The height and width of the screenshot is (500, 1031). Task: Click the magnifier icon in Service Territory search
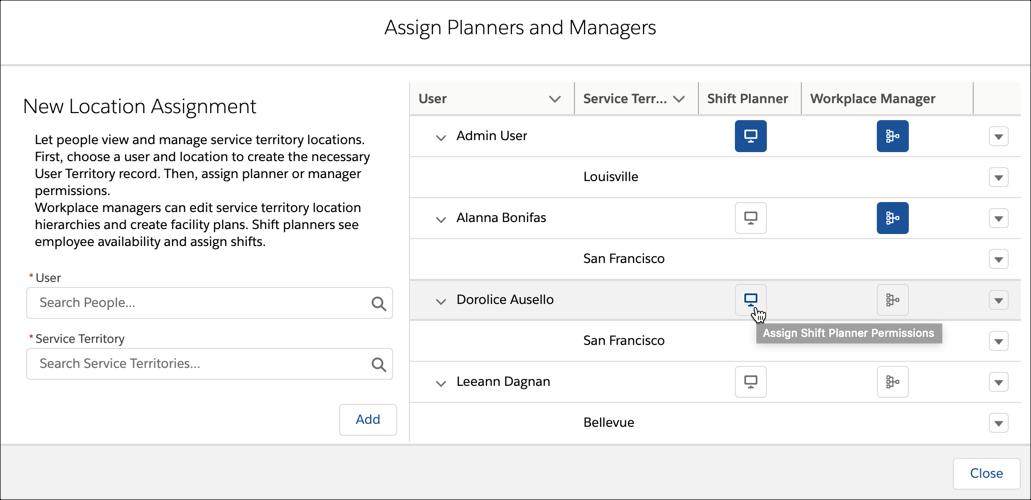click(x=378, y=364)
